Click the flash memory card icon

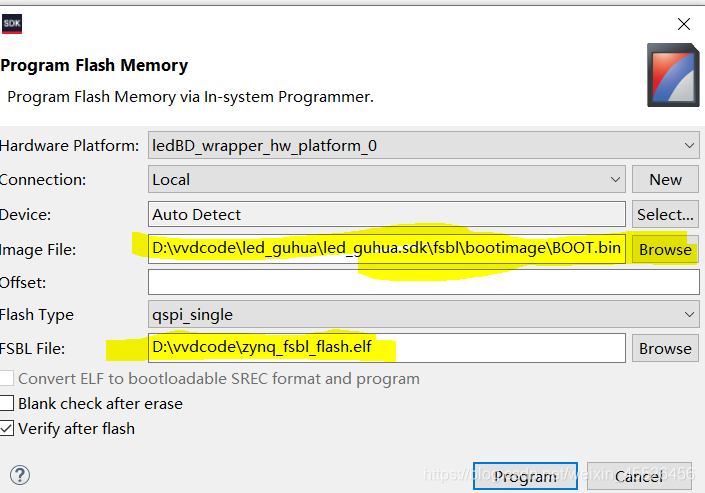[x=673, y=75]
